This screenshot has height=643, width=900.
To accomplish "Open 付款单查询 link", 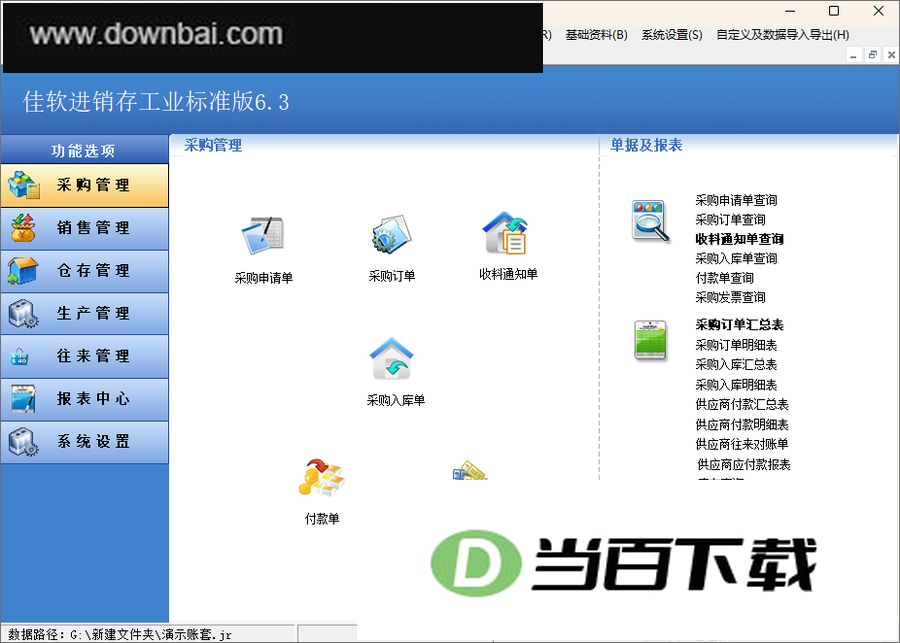I will 724,278.
